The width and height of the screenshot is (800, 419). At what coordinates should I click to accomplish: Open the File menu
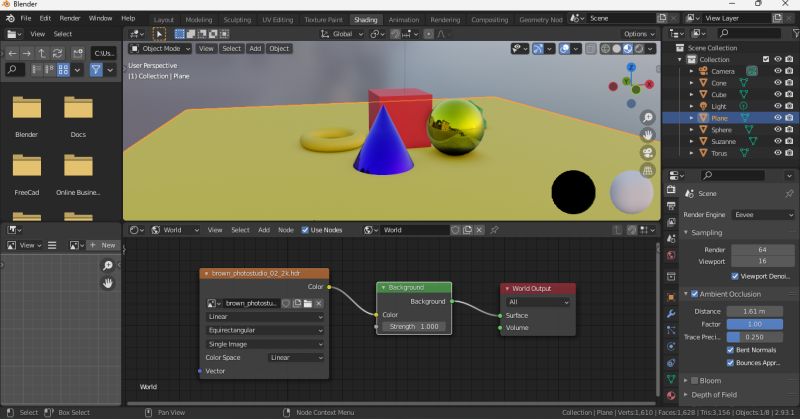pos(26,18)
